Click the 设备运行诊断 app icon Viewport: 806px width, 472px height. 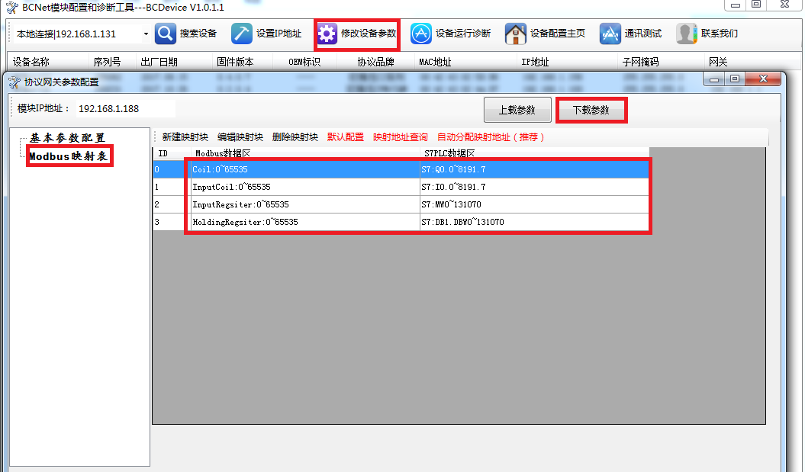[x=420, y=34]
